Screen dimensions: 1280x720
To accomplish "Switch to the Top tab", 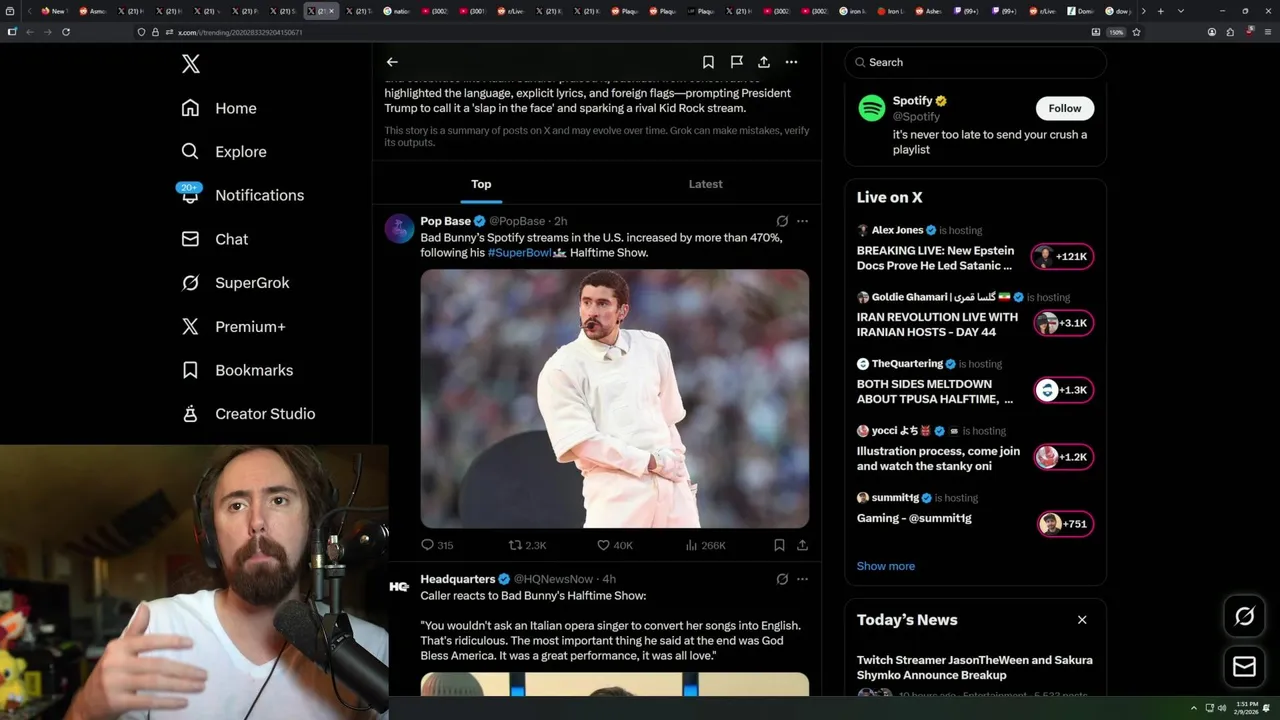I will point(481,184).
